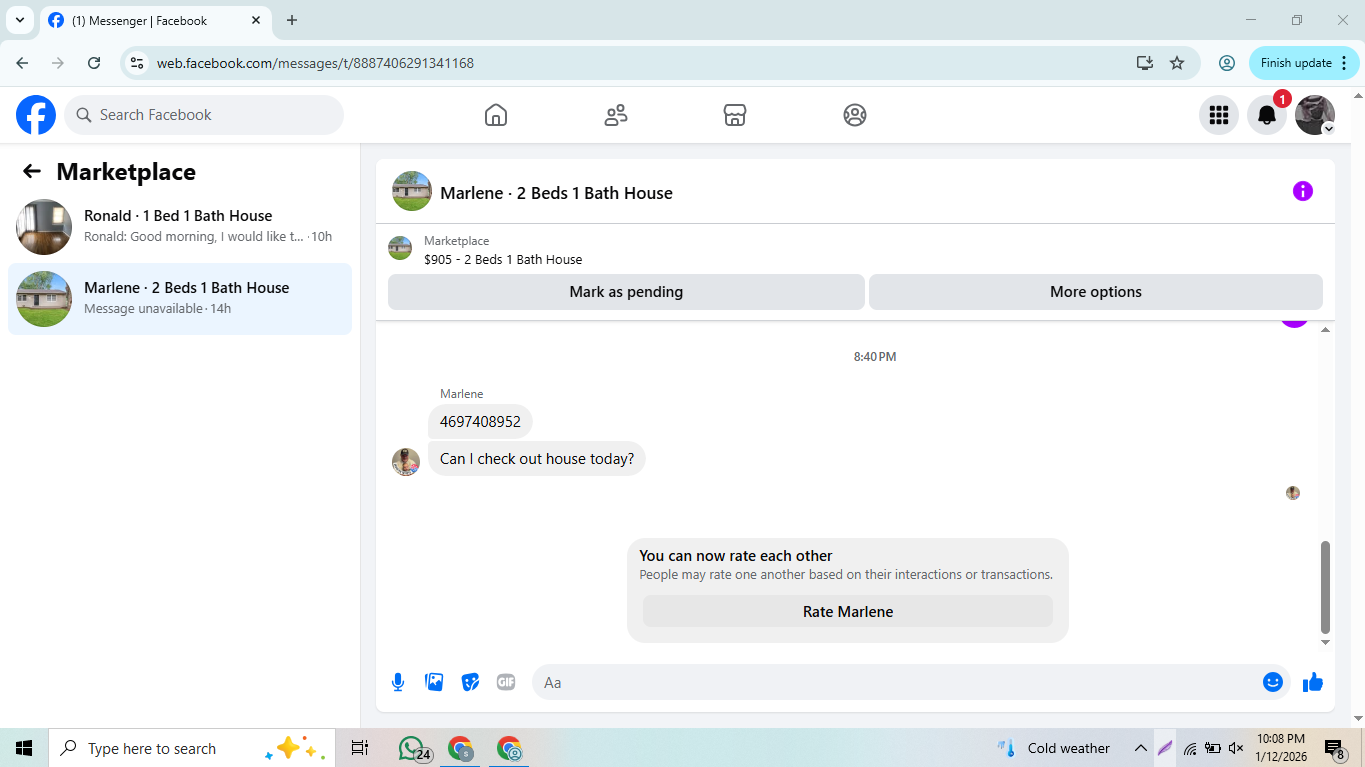The height and width of the screenshot is (767, 1365).
Task: Reload the page in Chrome
Action: [x=94, y=63]
